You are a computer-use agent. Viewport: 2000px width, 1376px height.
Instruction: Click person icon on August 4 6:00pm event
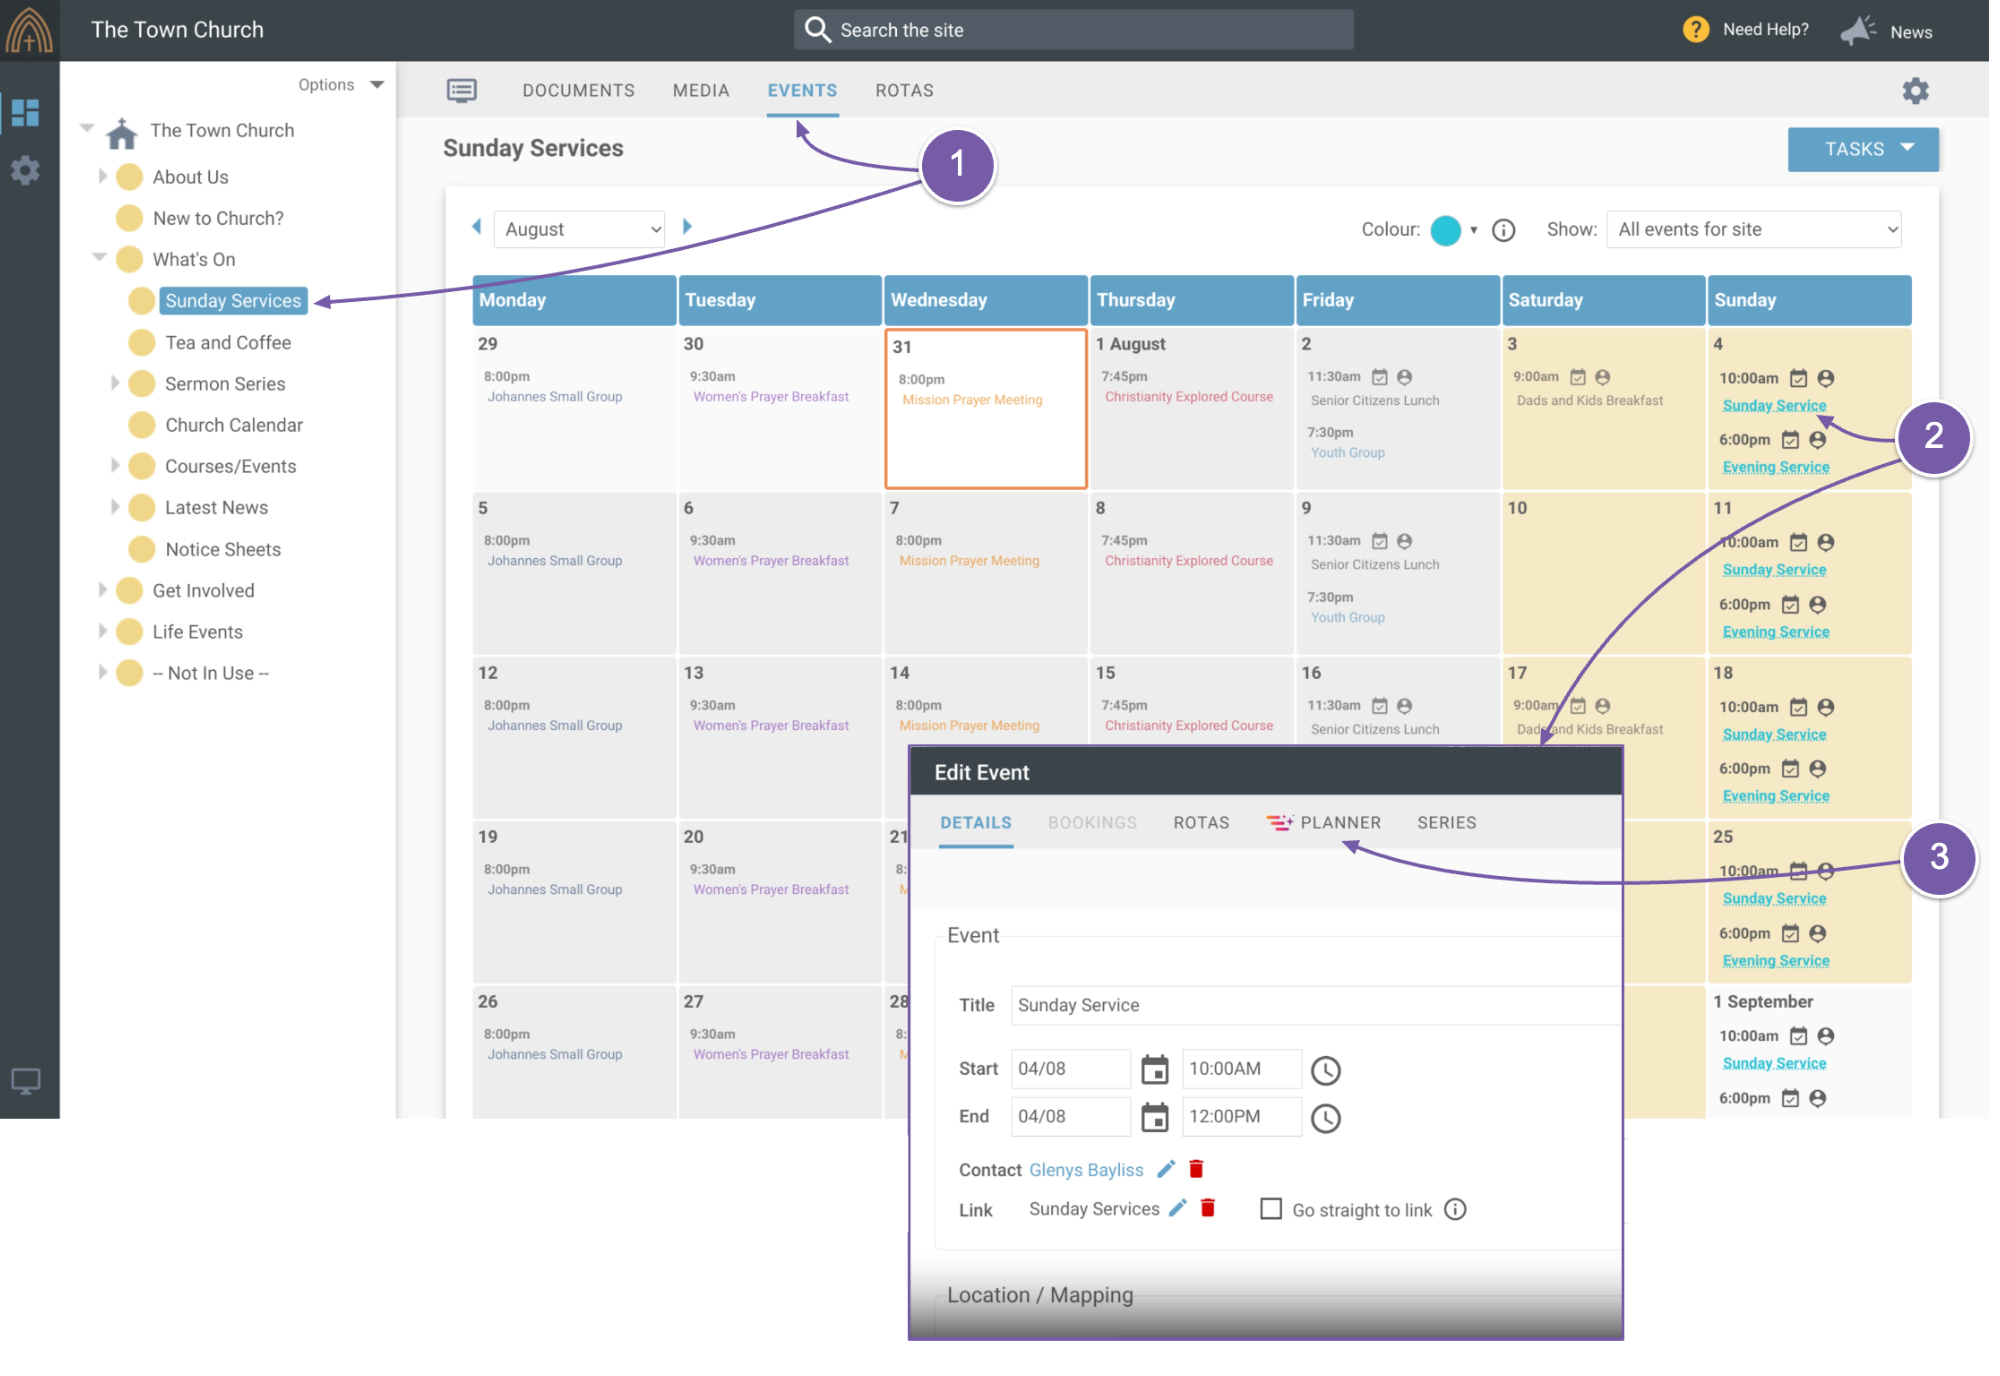tap(1819, 440)
